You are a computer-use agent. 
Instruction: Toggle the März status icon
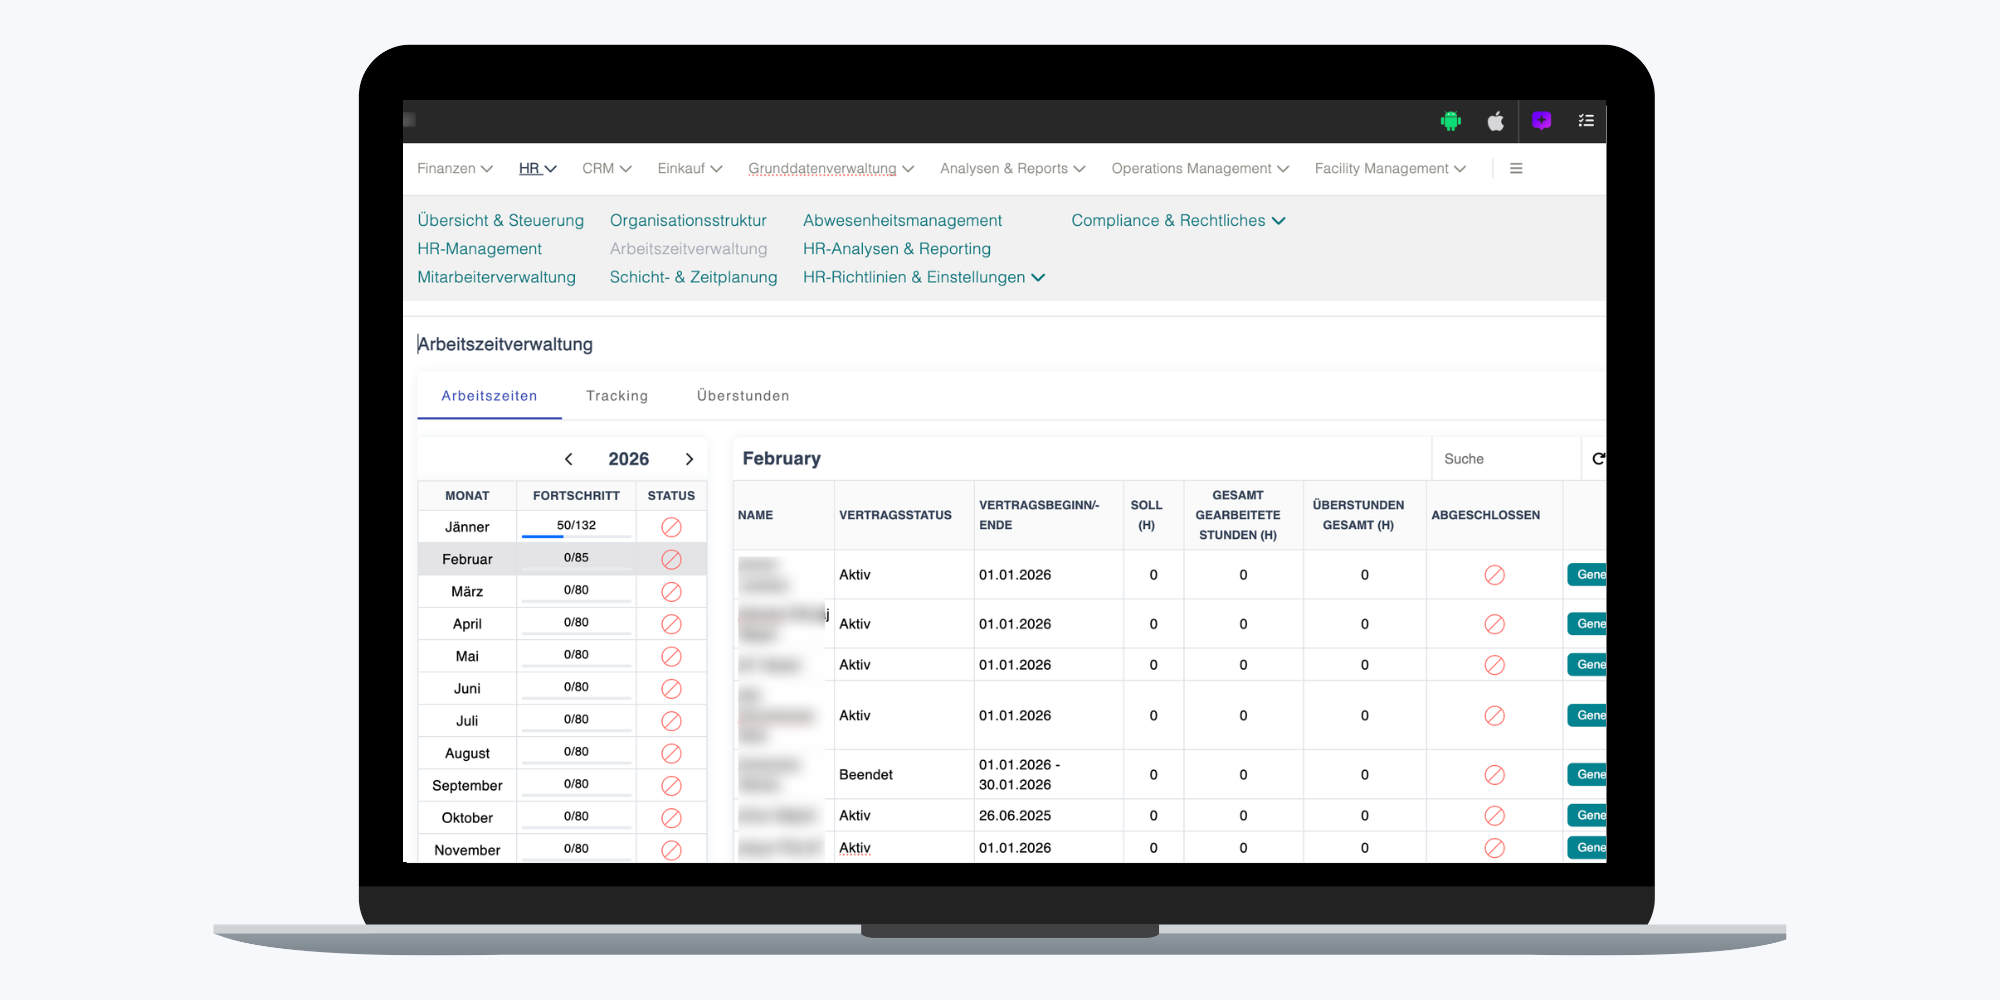point(671,592)
